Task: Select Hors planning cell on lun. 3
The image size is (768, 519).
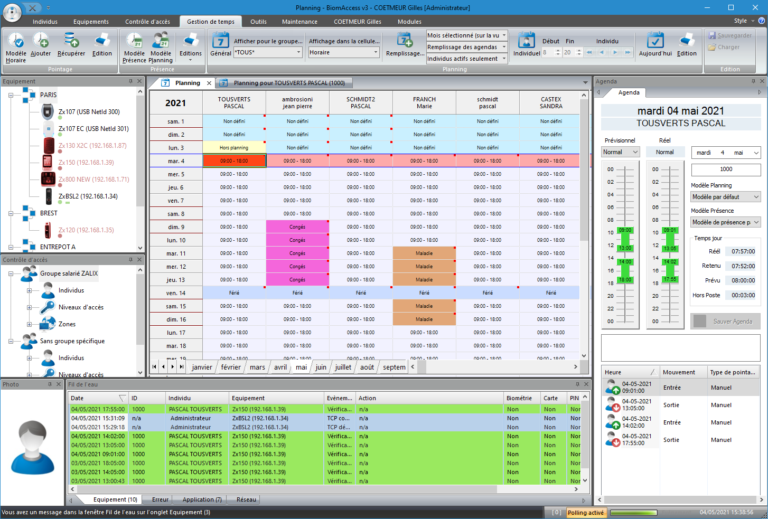Action: (x=234, y=147)
